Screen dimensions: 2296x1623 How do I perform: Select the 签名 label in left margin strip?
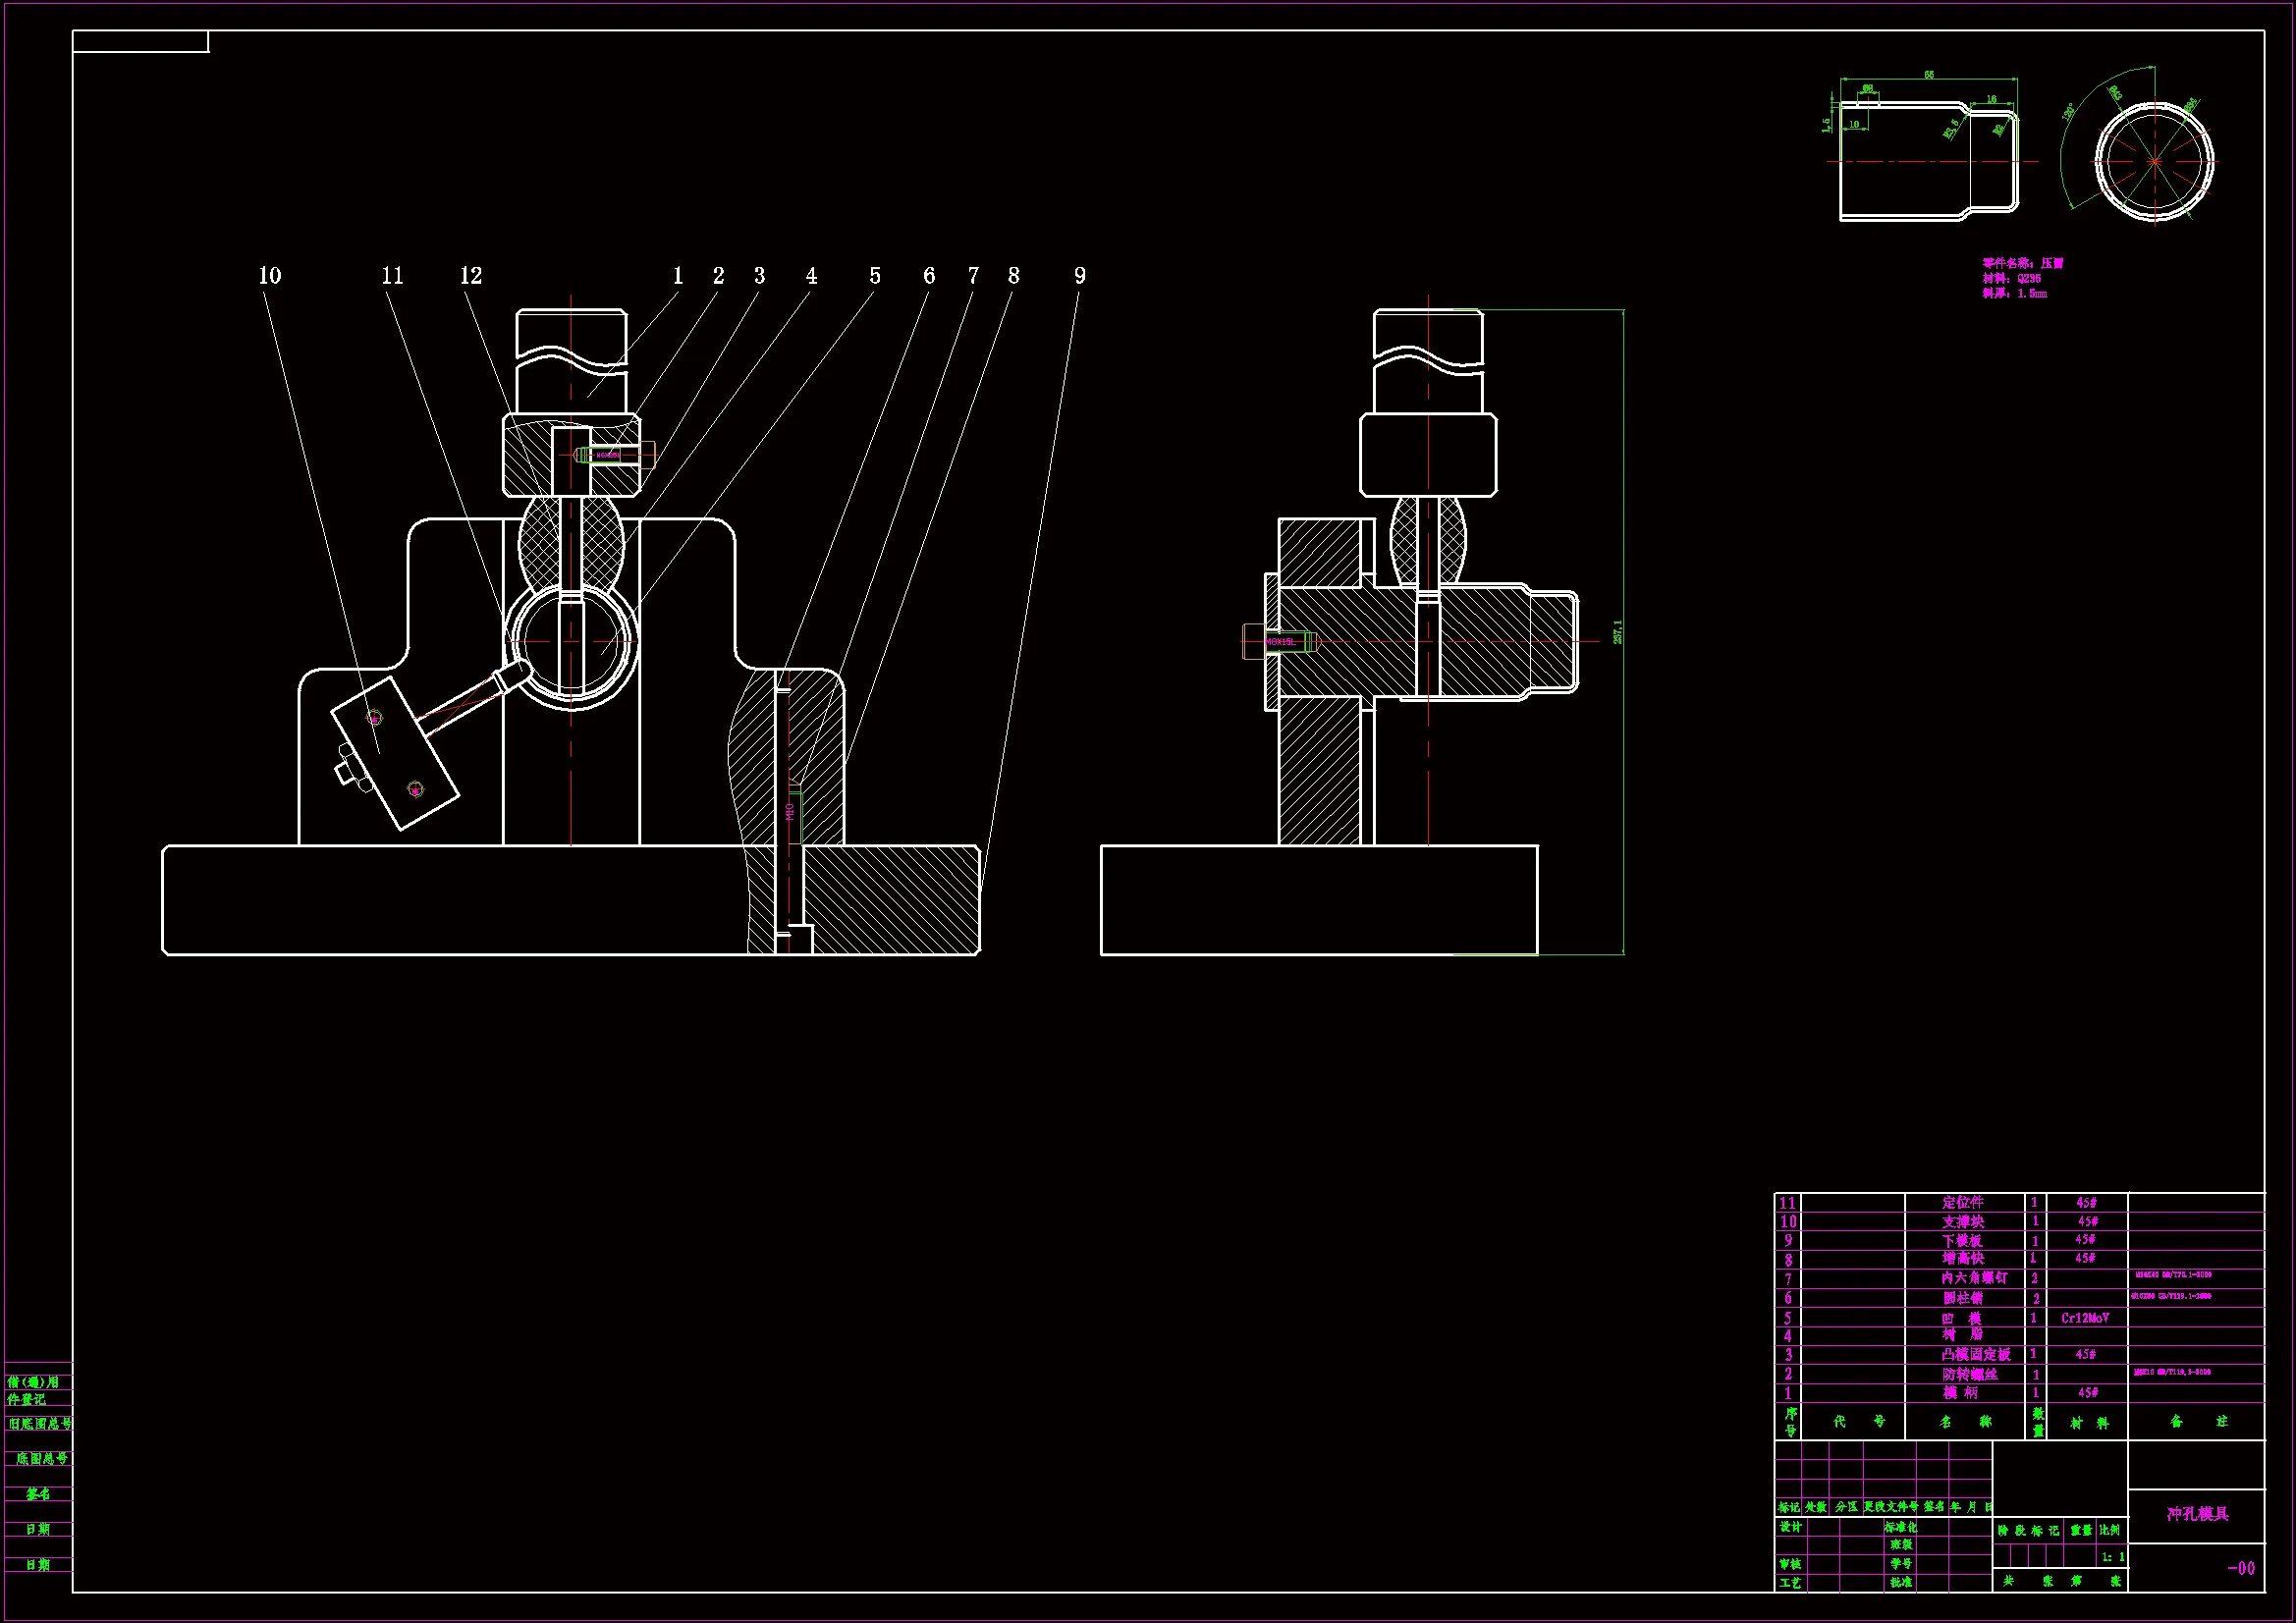click(38, 1494)
